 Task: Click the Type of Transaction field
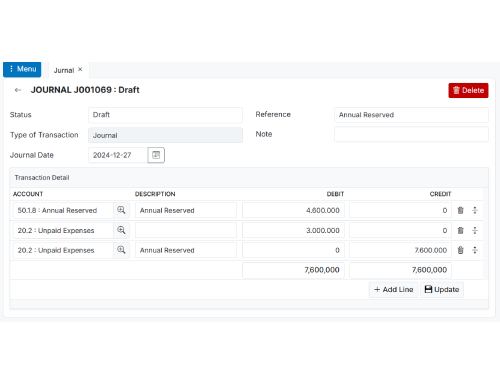pyautogui.click(x=165, y=135)
